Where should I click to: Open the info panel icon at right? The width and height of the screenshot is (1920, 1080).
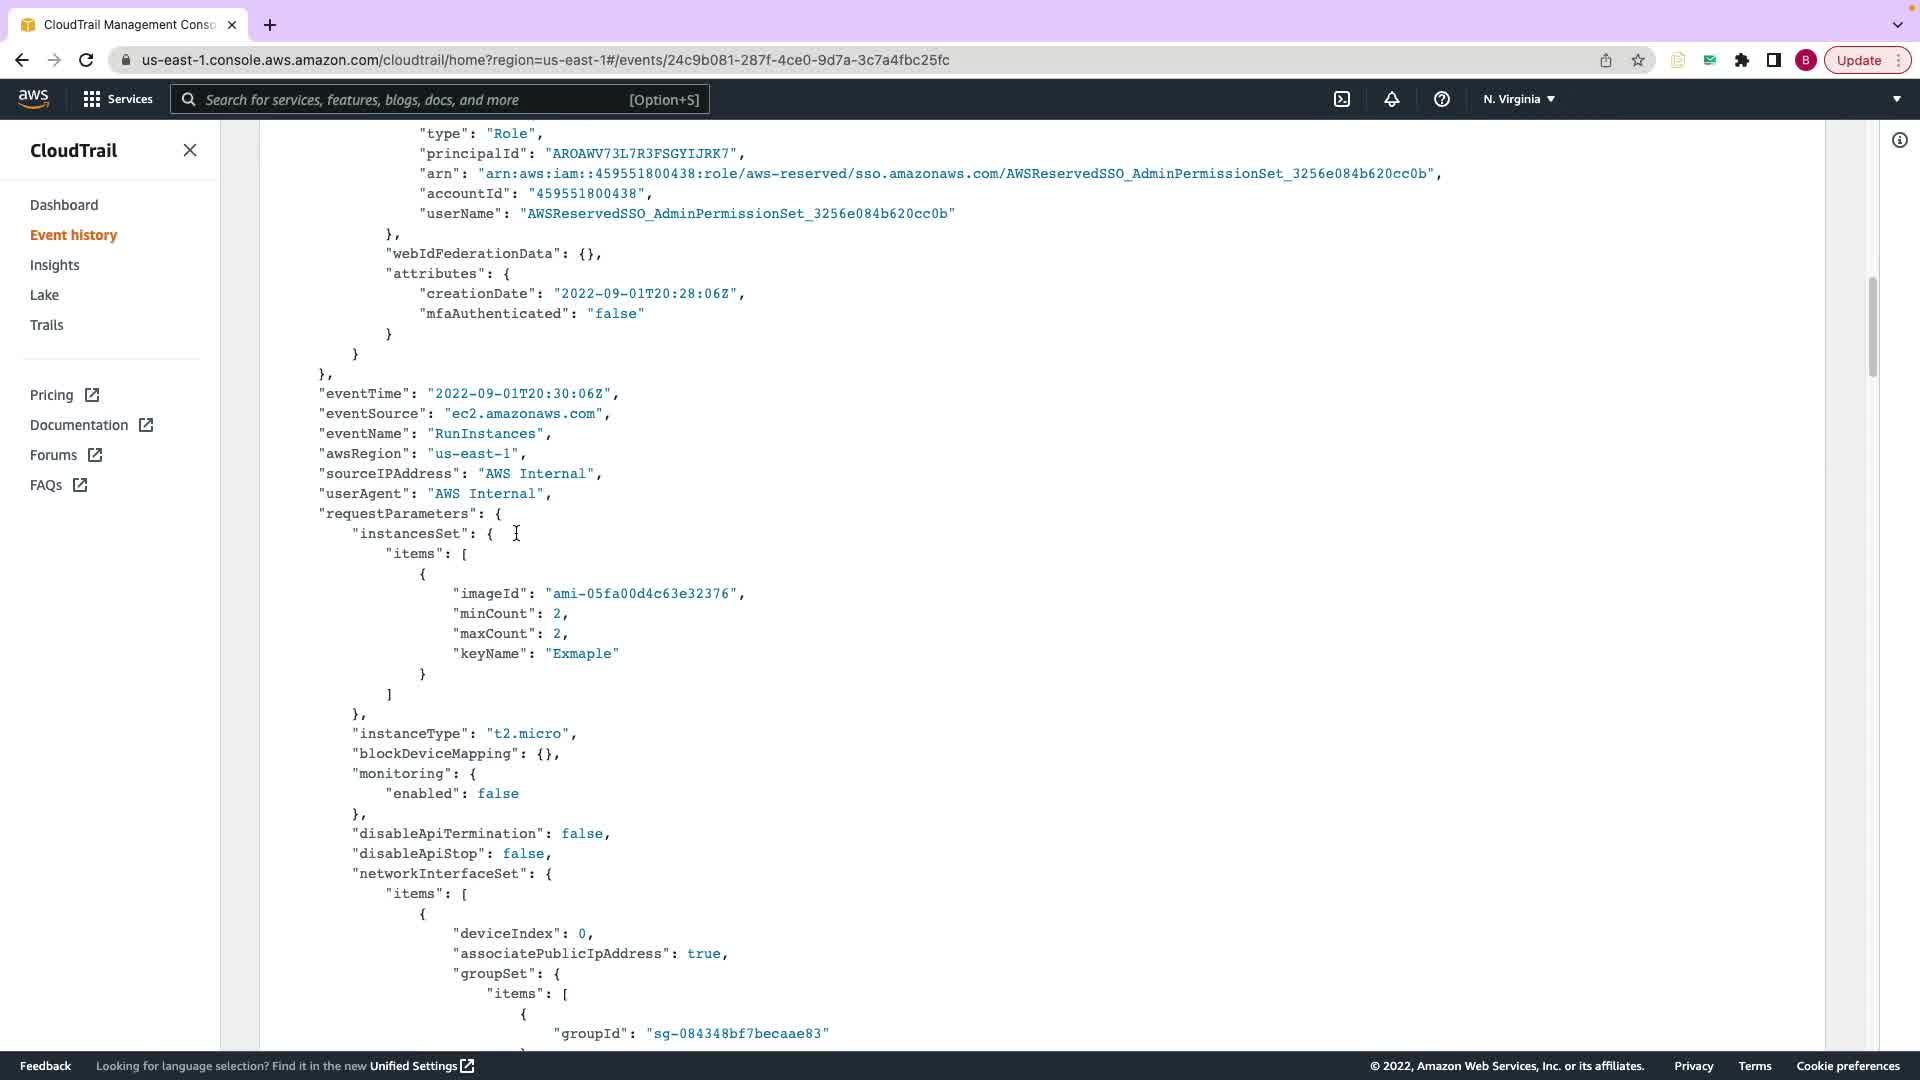pos(1899,140)
